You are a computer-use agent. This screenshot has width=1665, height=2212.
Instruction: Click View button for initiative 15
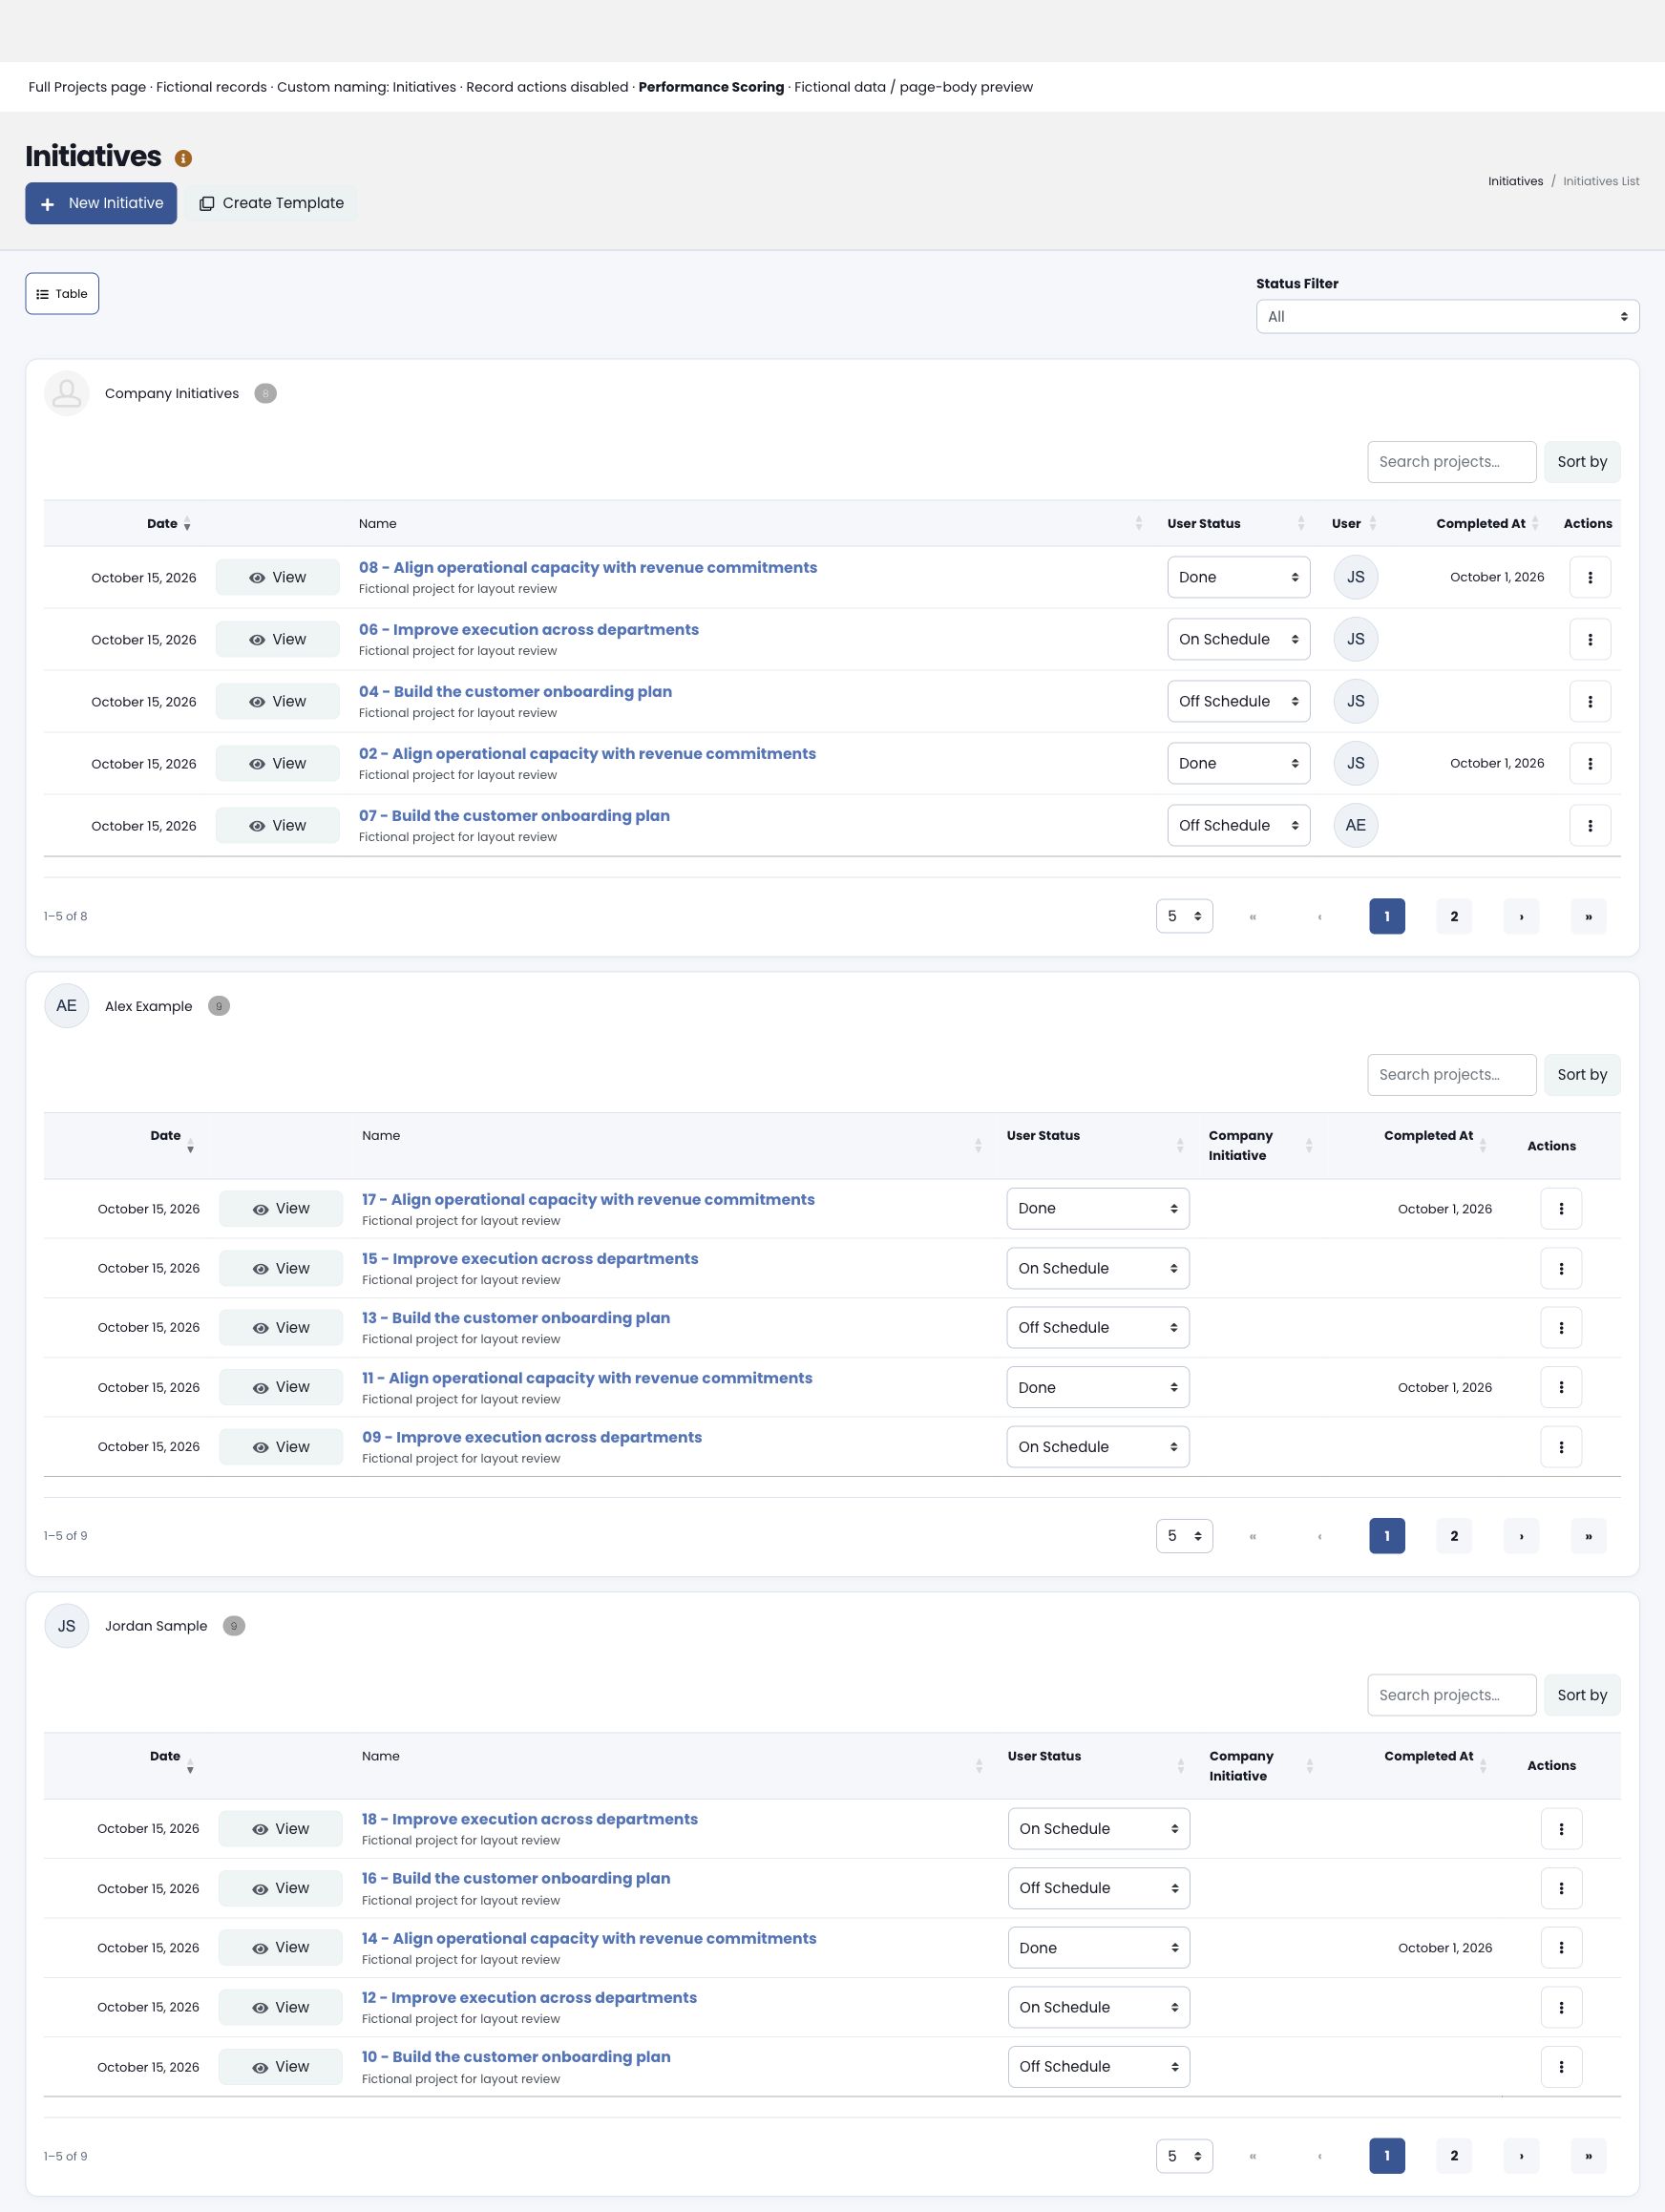[281, 1269]
